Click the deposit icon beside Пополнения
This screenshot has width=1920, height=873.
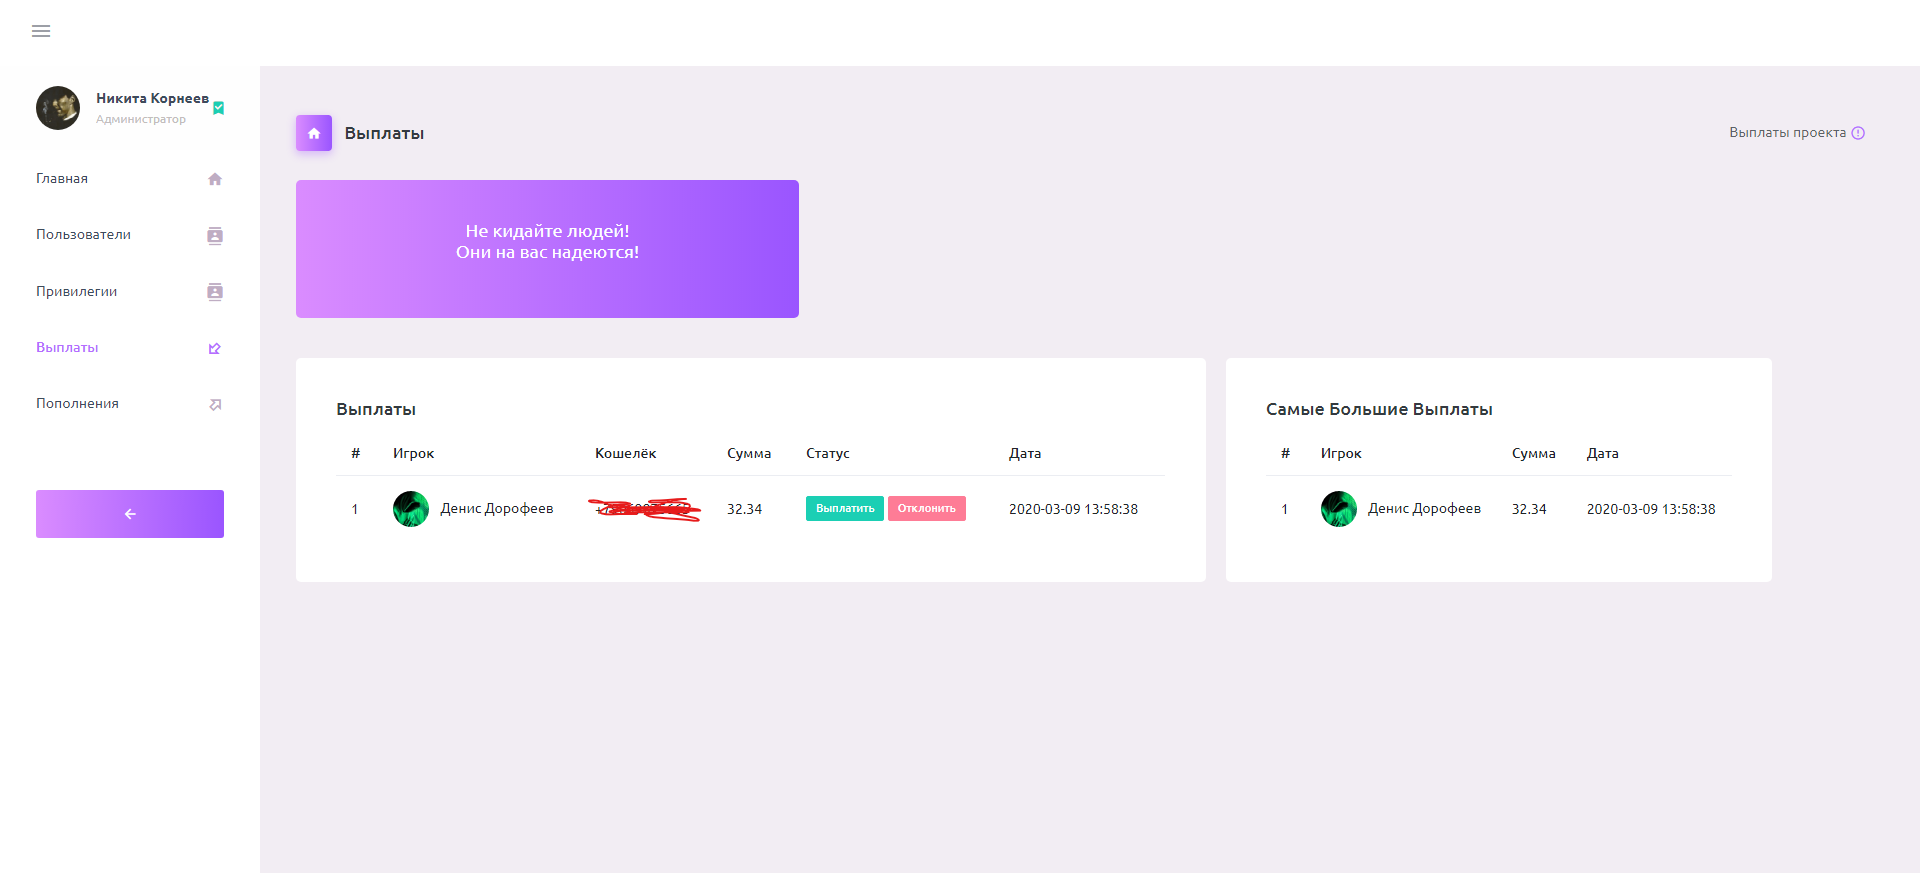point(214,404)
